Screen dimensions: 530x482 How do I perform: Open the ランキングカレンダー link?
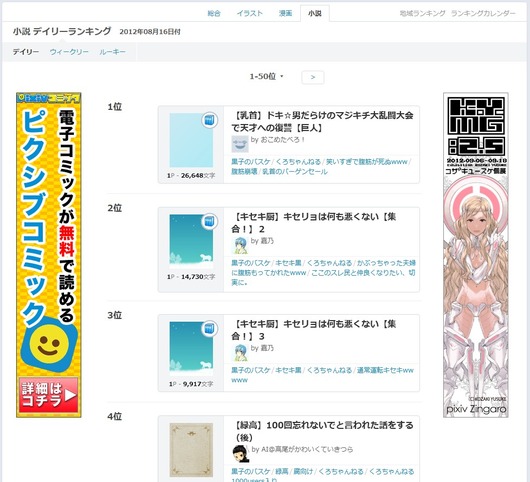(483, 14)
